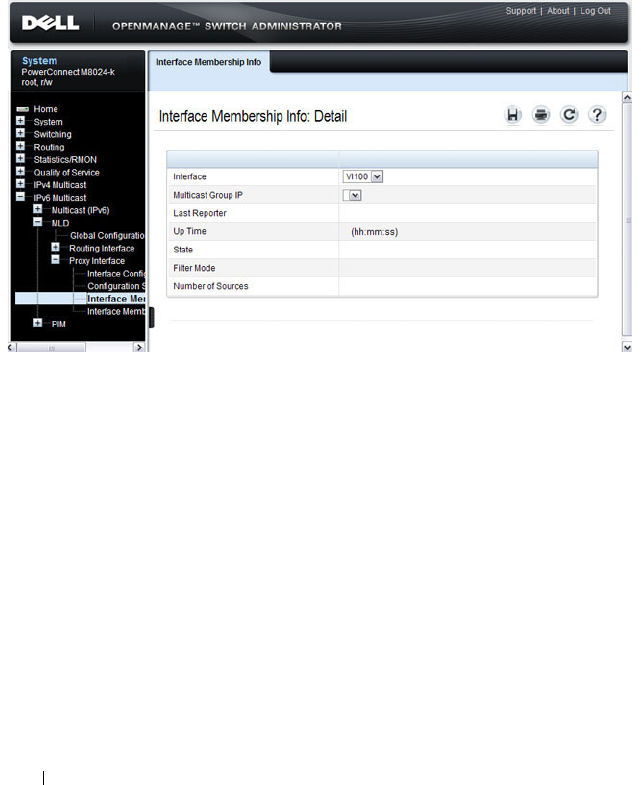Select System in the navigation tree
The width and height of the screenshot is (641, 785).
point(48,122)
